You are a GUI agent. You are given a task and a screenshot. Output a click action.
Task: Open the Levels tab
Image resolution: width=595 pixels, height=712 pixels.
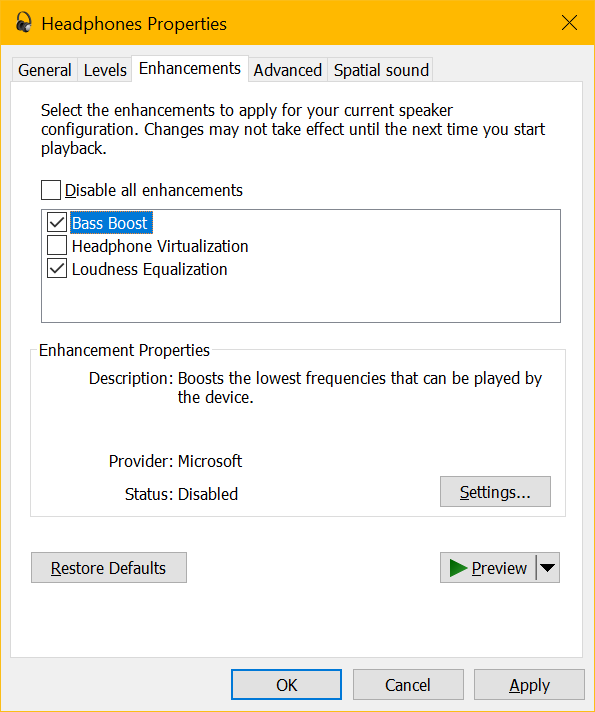(105, 70)
